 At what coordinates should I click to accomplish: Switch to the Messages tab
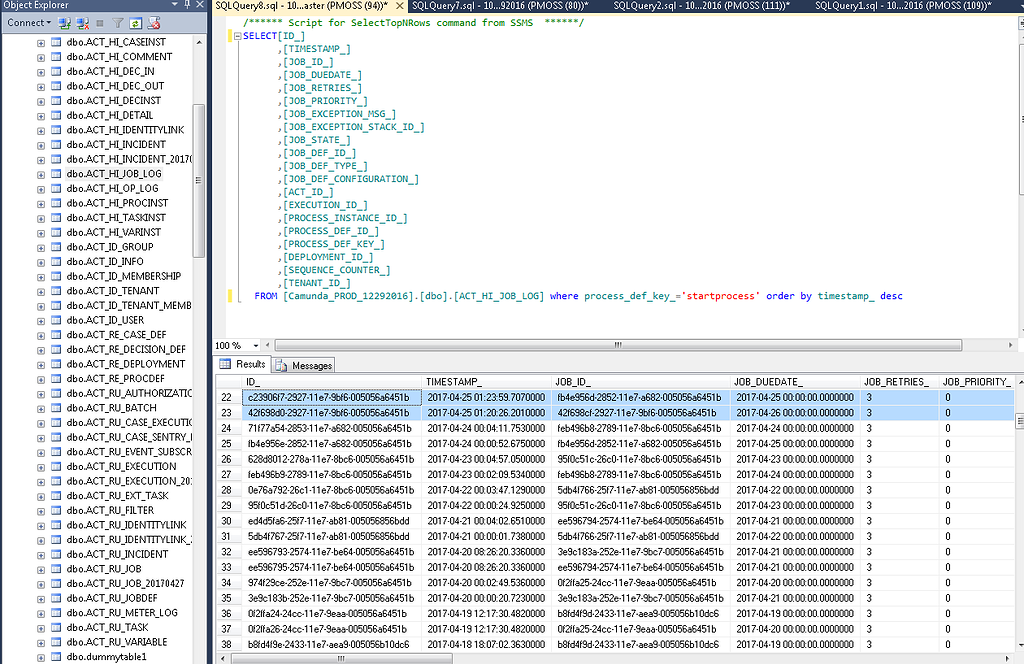coord(304,366)
